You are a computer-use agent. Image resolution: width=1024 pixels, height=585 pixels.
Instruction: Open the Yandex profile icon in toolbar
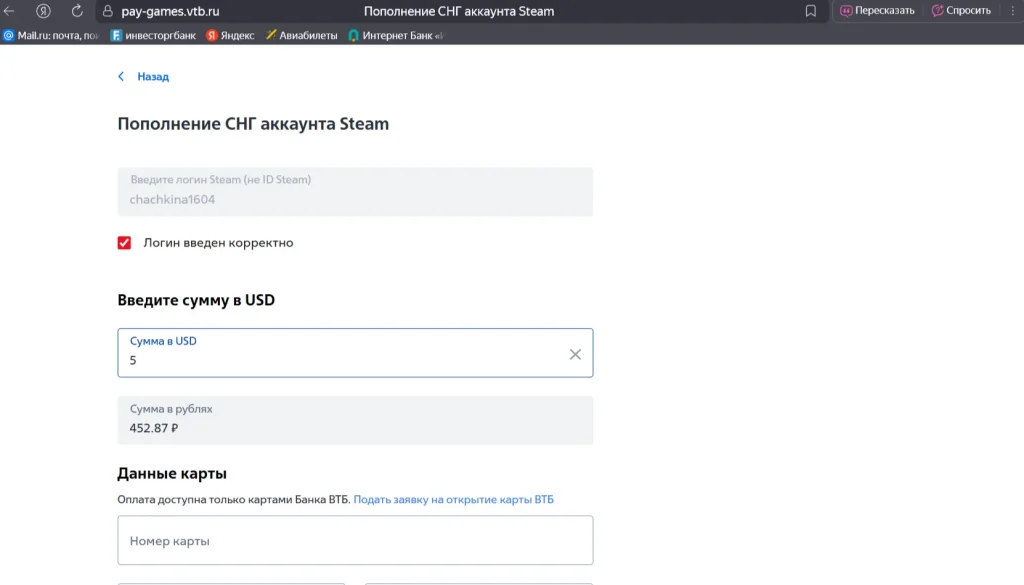[x=43, y=11]
